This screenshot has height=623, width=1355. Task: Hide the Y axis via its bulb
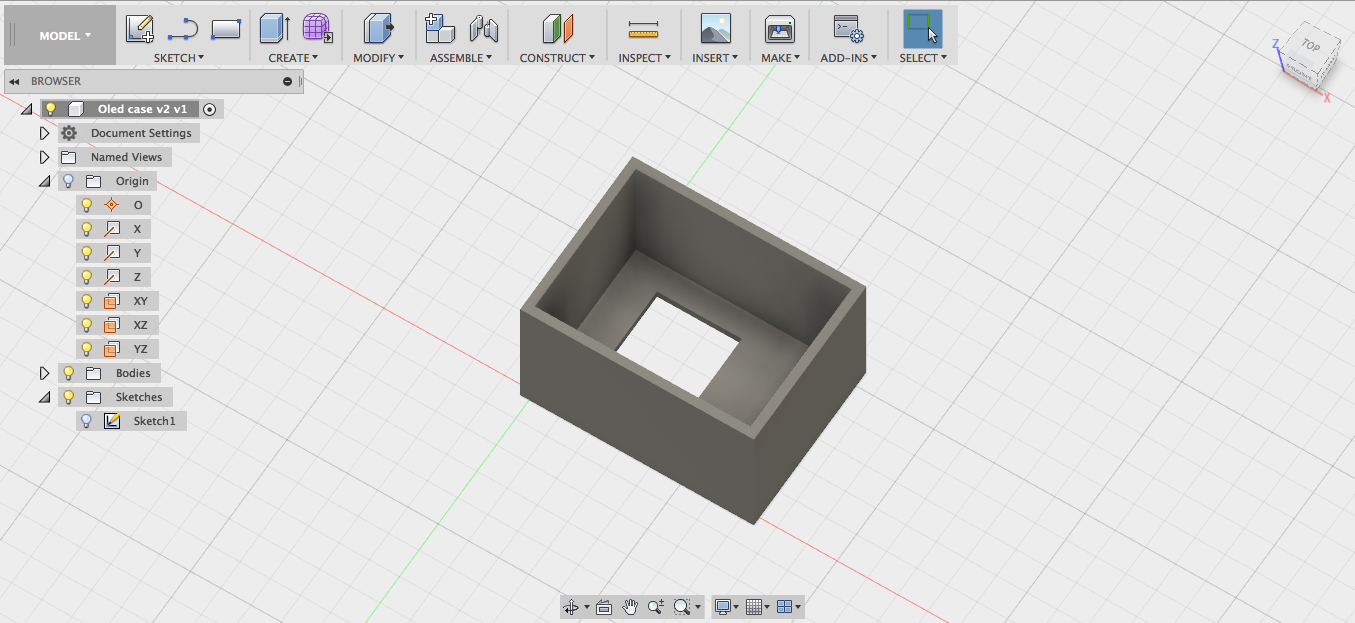[x=87, y=253]
